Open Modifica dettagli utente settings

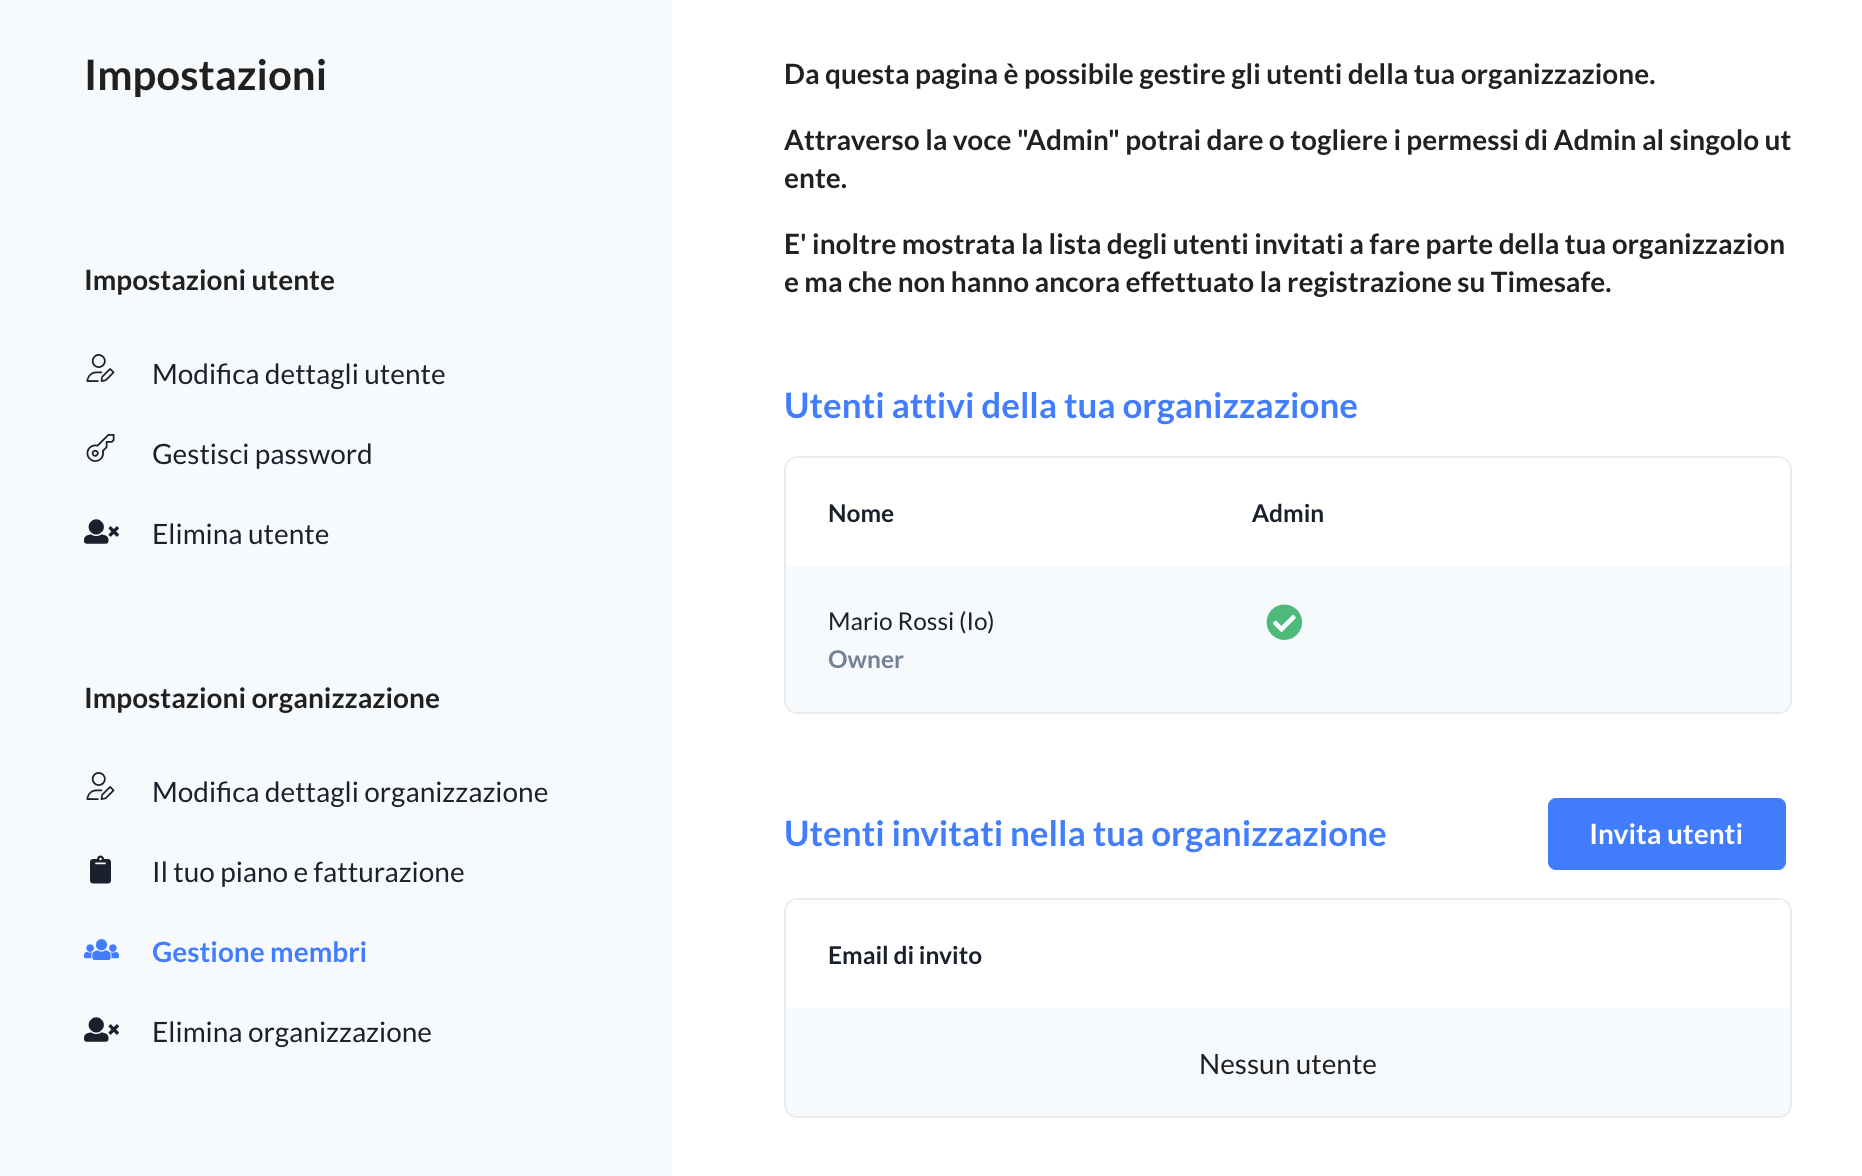pos(298,374)
